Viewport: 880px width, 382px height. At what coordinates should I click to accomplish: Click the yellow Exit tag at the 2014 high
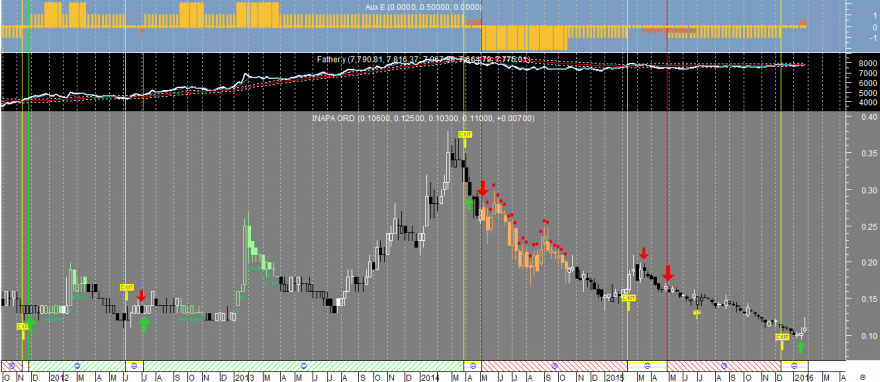465,135
